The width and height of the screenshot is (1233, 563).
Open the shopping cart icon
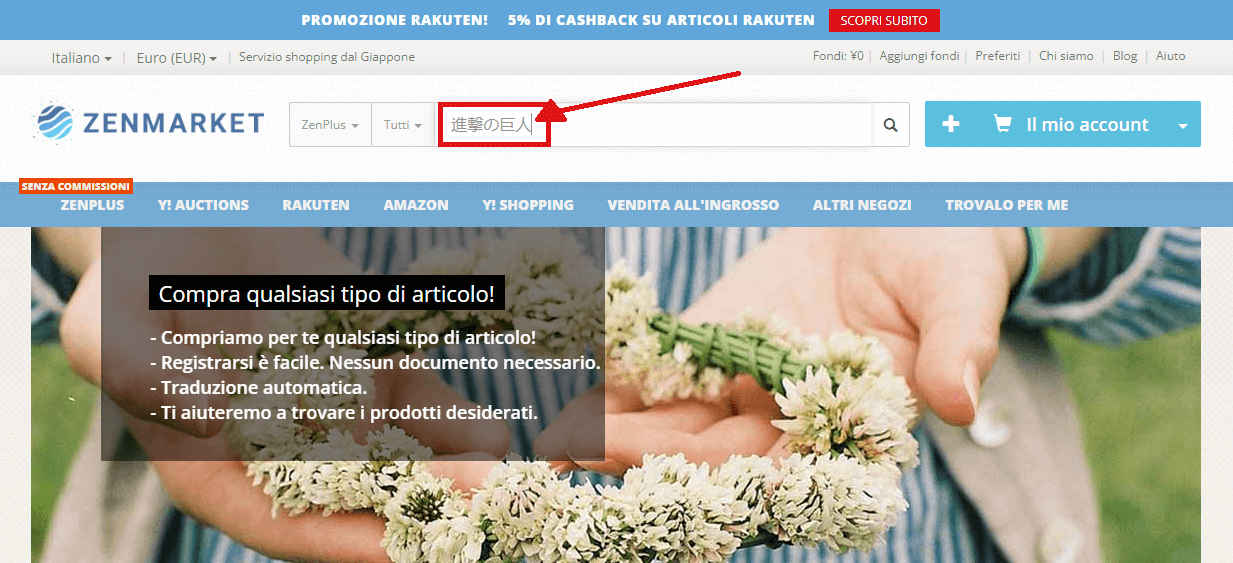click(1002, 124)
